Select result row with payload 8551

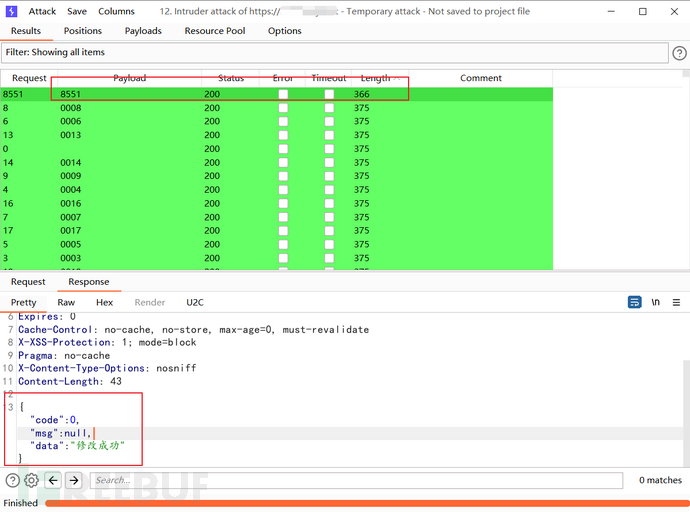coord(276,94)
